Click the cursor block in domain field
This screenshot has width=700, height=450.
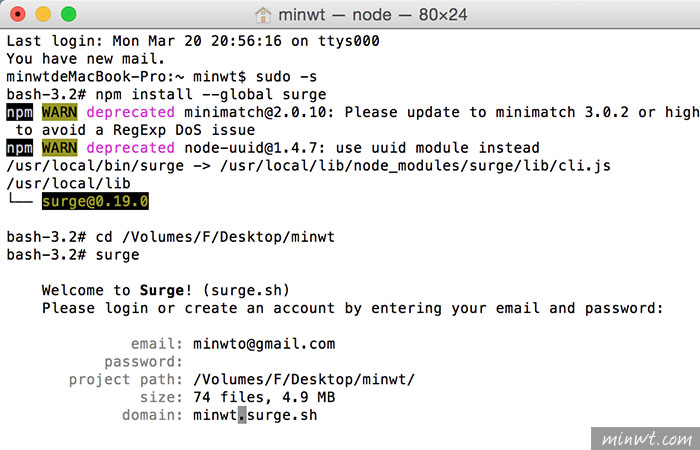(242, 415)
